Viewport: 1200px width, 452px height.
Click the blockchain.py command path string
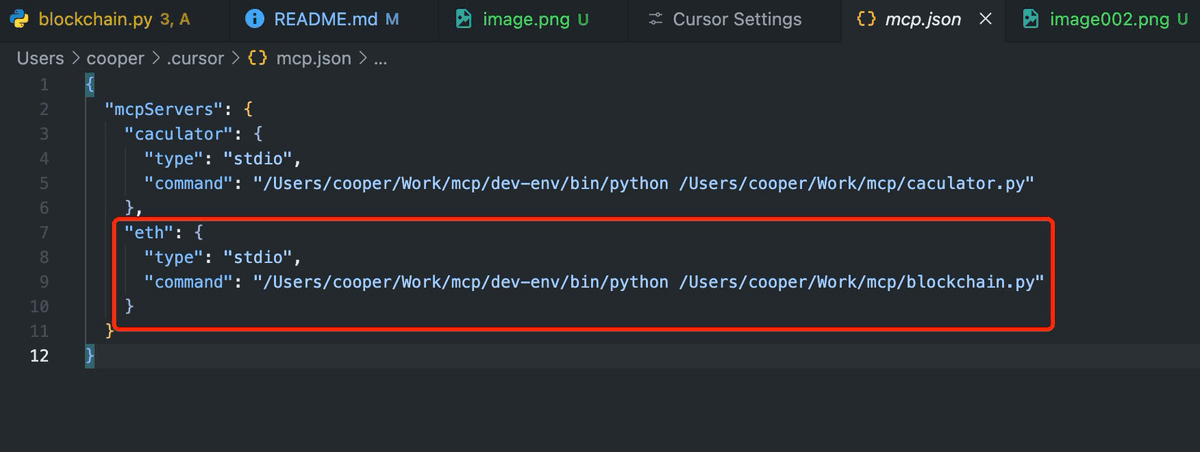click(x=649, y=282)
